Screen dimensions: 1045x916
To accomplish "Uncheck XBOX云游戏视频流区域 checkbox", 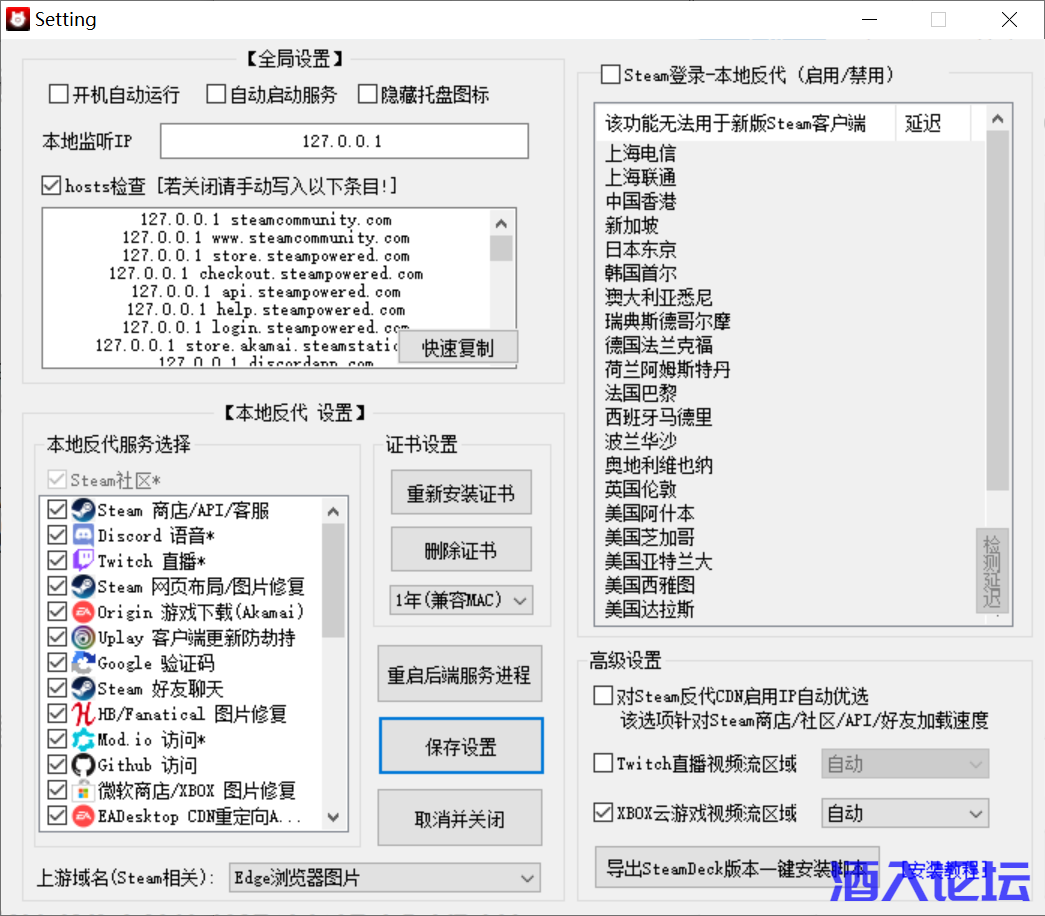I will click(x=602, y=812).
